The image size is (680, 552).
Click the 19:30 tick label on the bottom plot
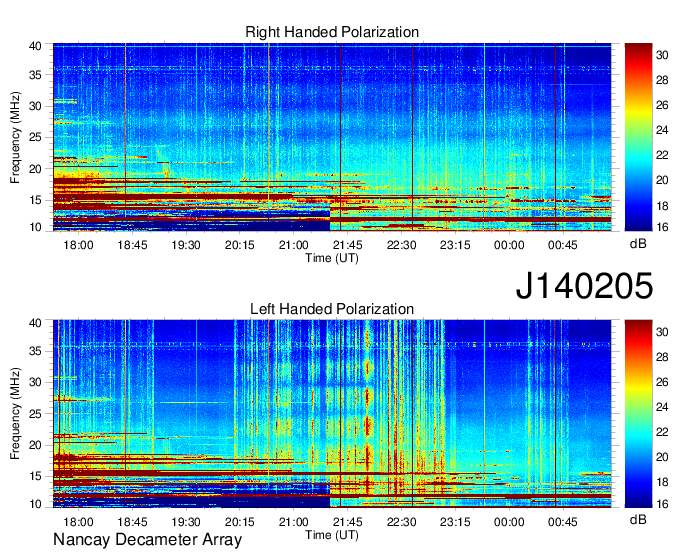click(x=186, y=522)
